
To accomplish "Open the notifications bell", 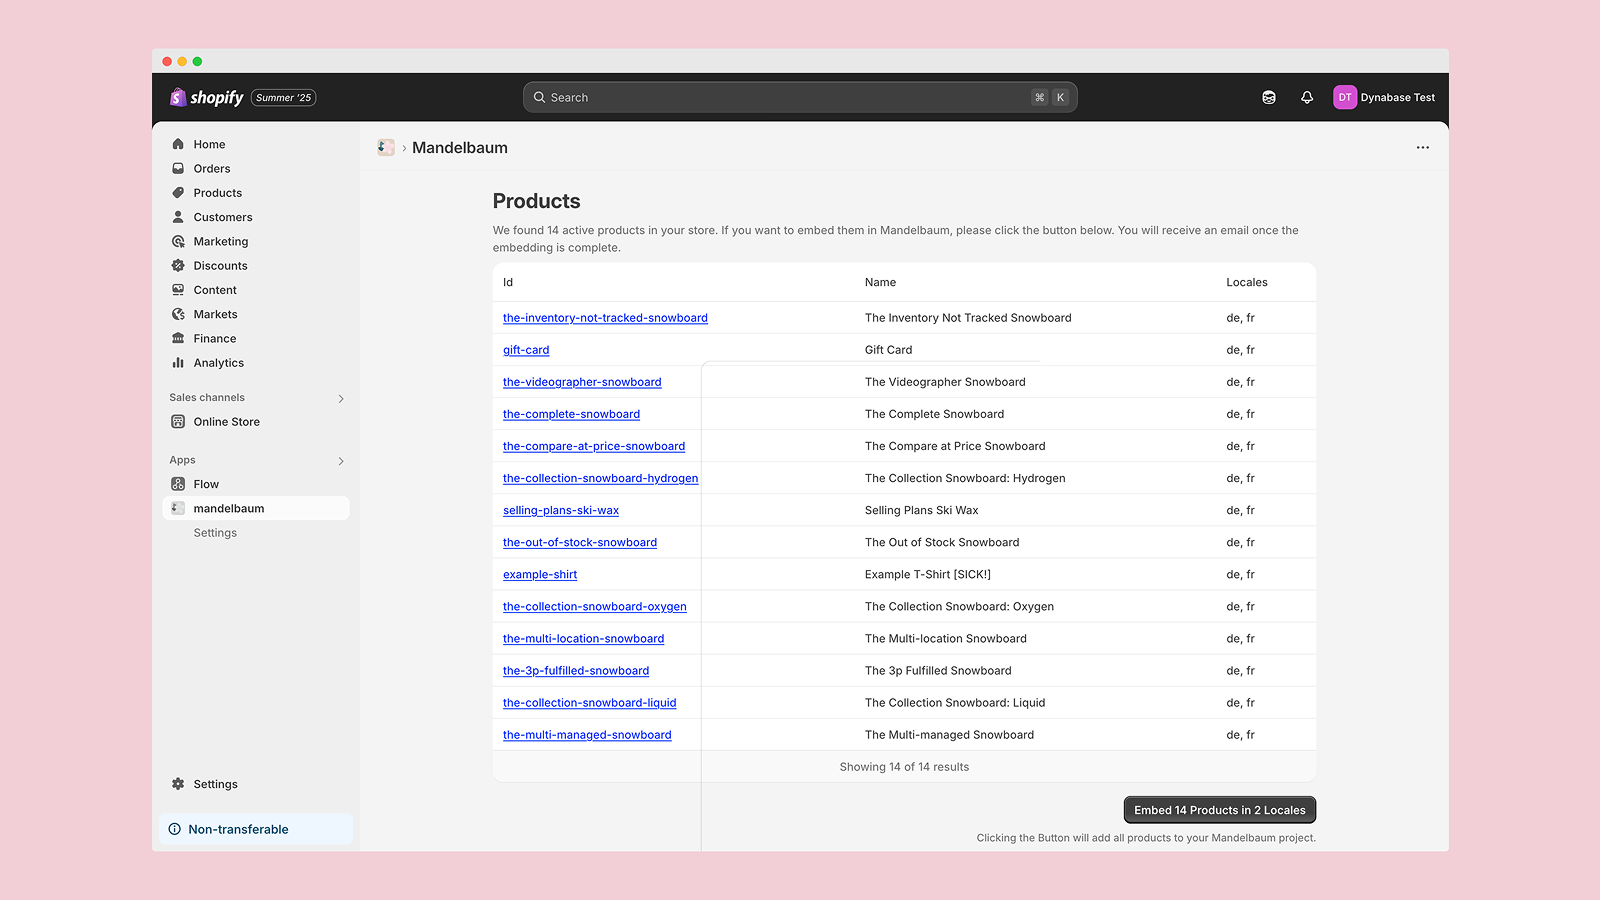I will point(1307,97).
